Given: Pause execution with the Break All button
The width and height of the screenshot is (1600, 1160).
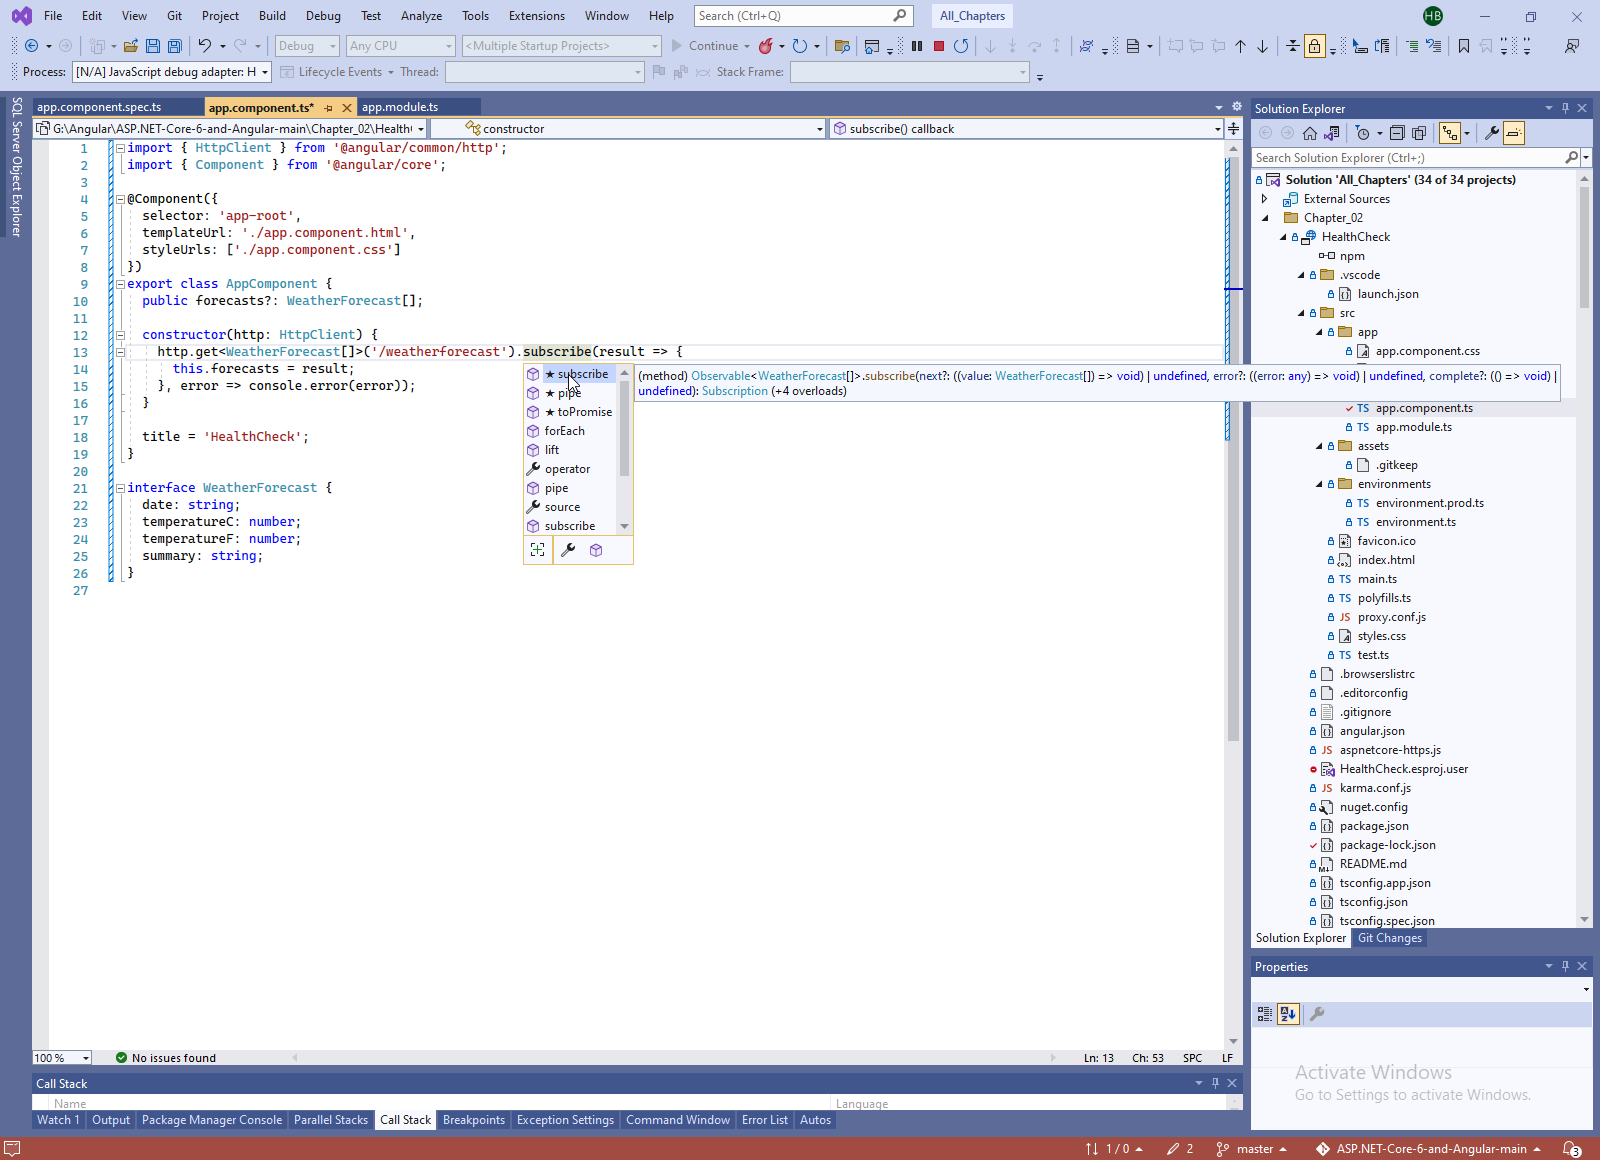Looking at the screenshot, I should 916,46.
